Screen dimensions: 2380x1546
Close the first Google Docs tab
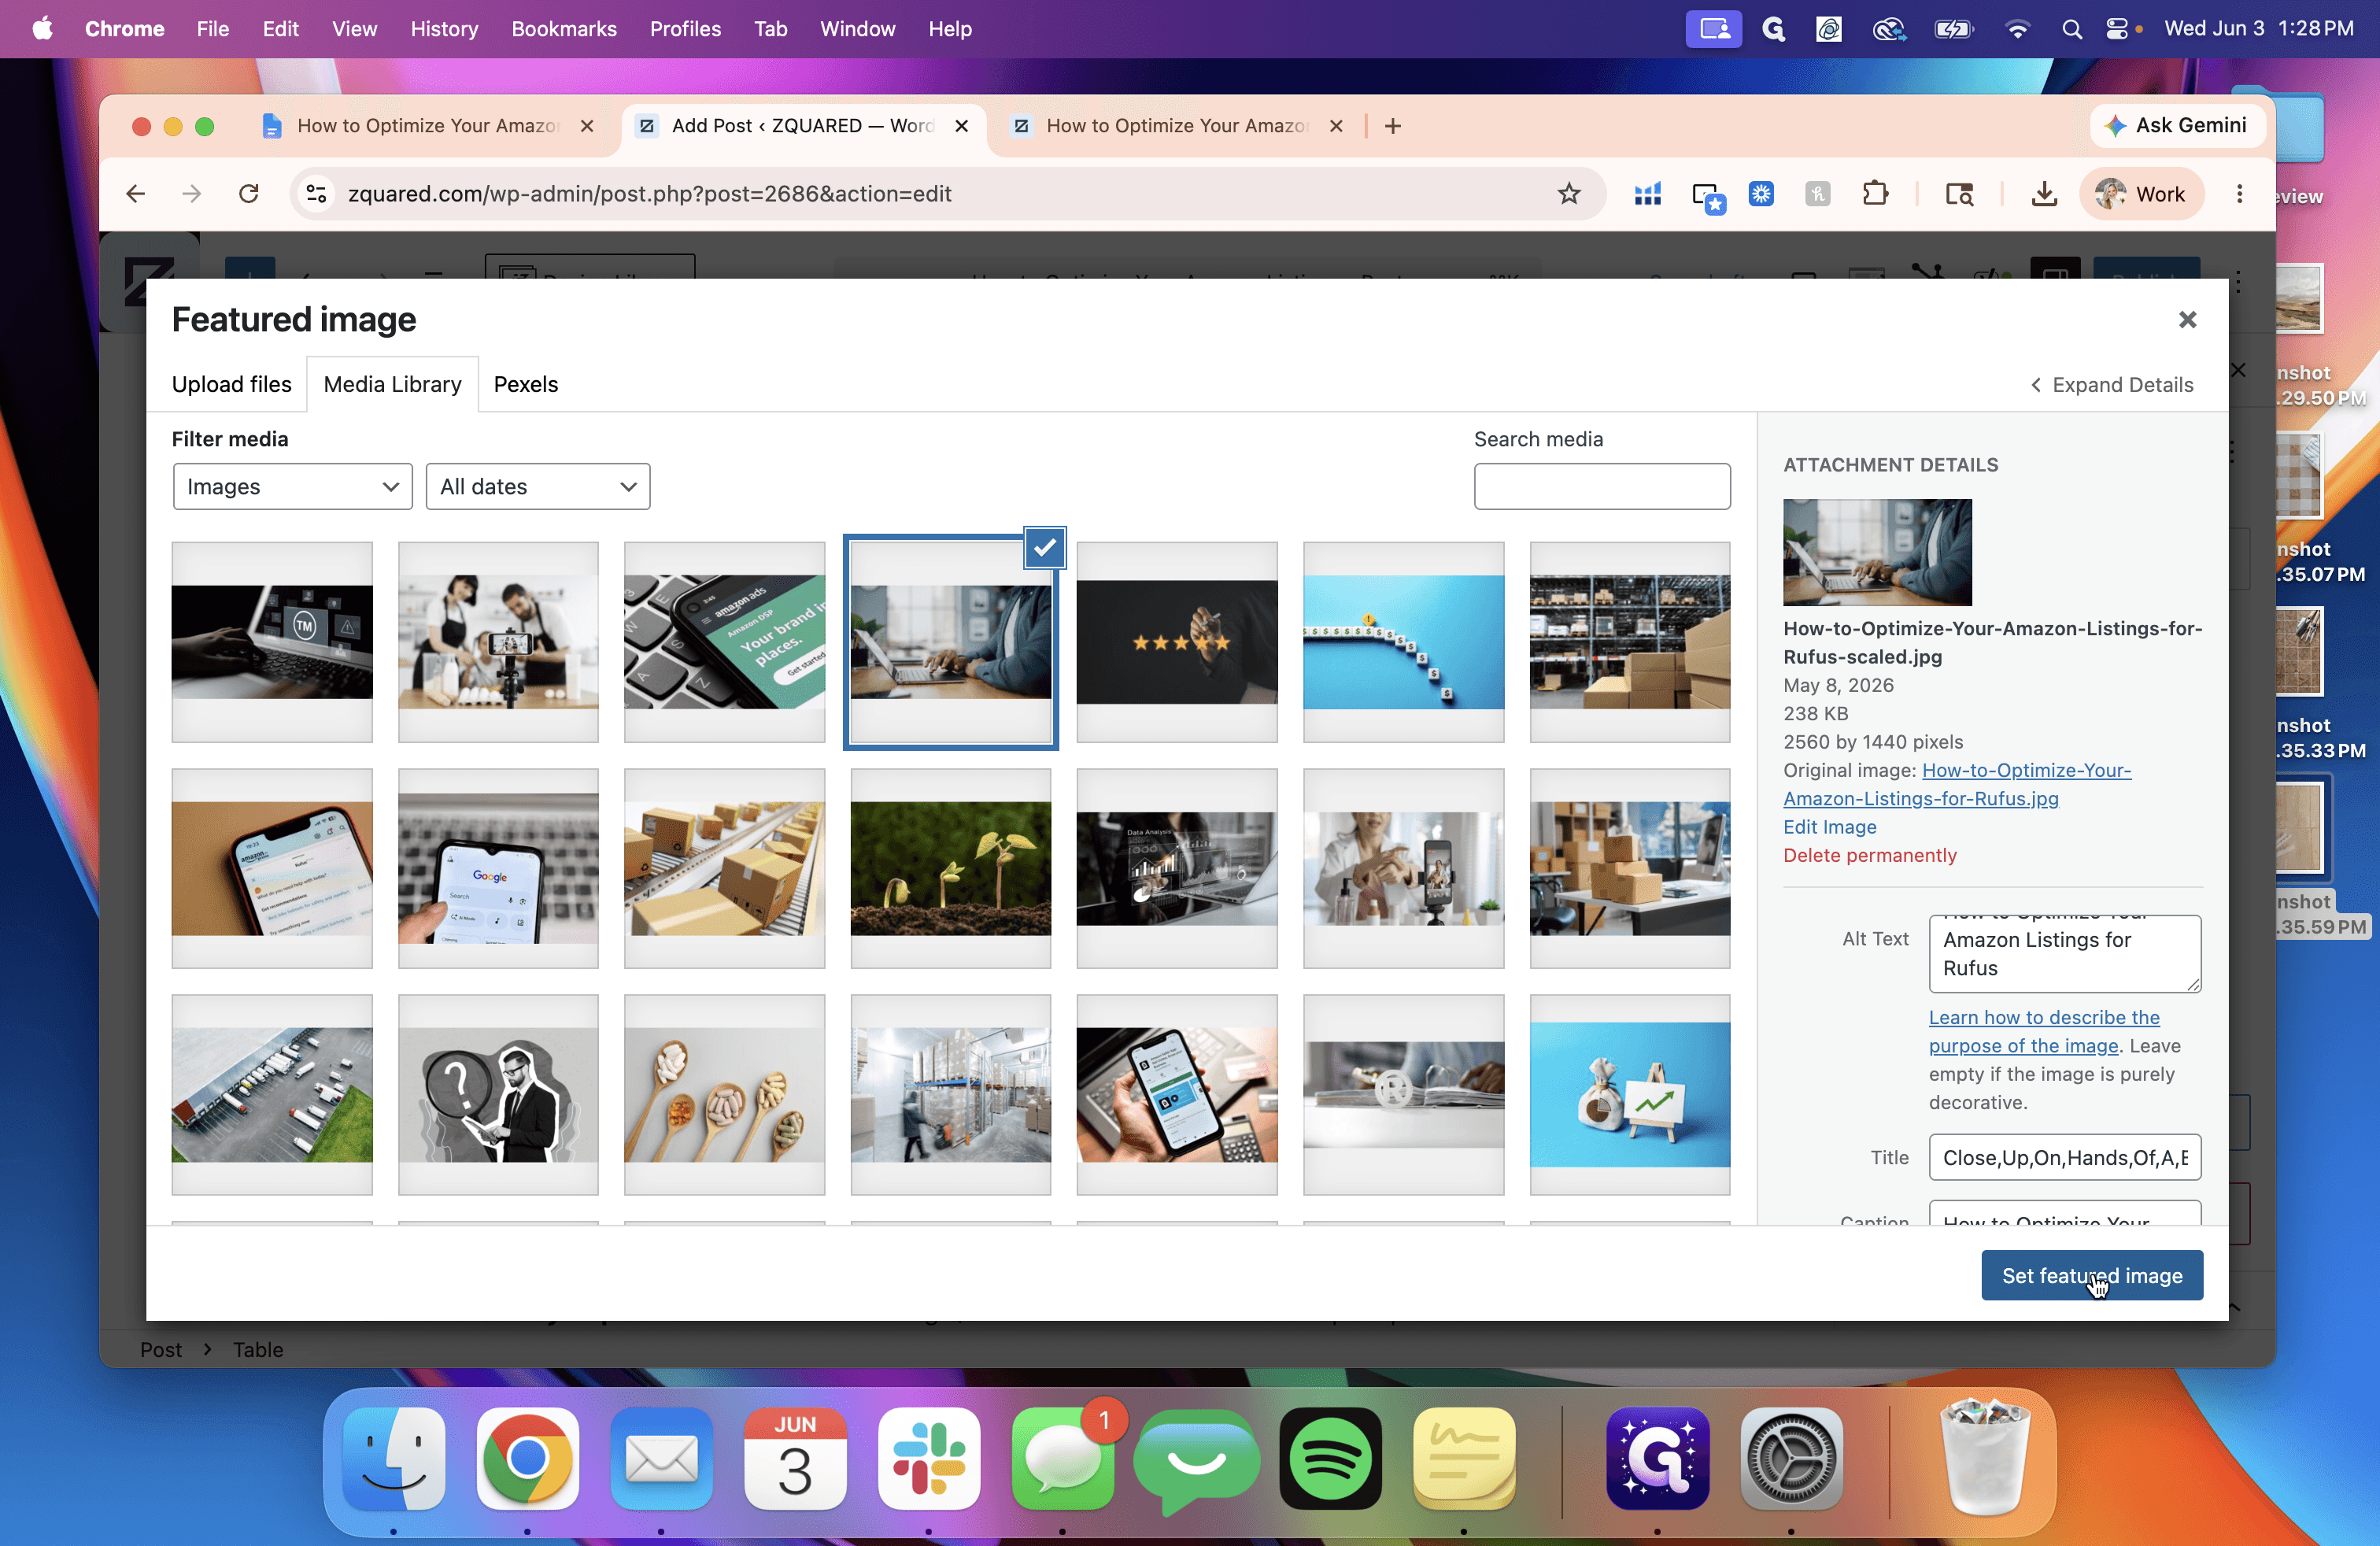pyautogui.click(x=587, y=126)
